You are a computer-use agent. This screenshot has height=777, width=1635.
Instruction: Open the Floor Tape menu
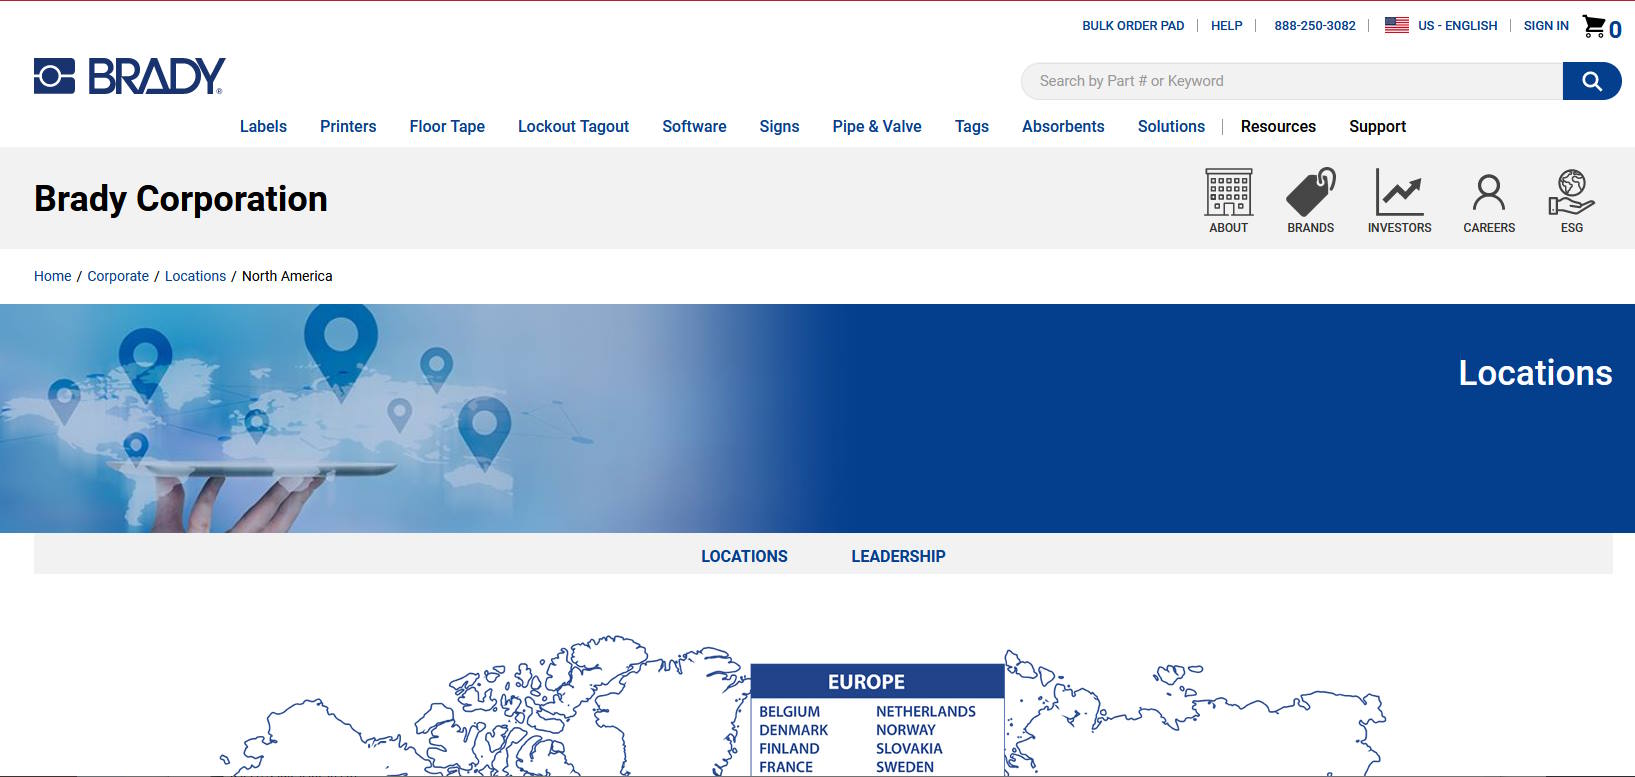tap(447, 126)
